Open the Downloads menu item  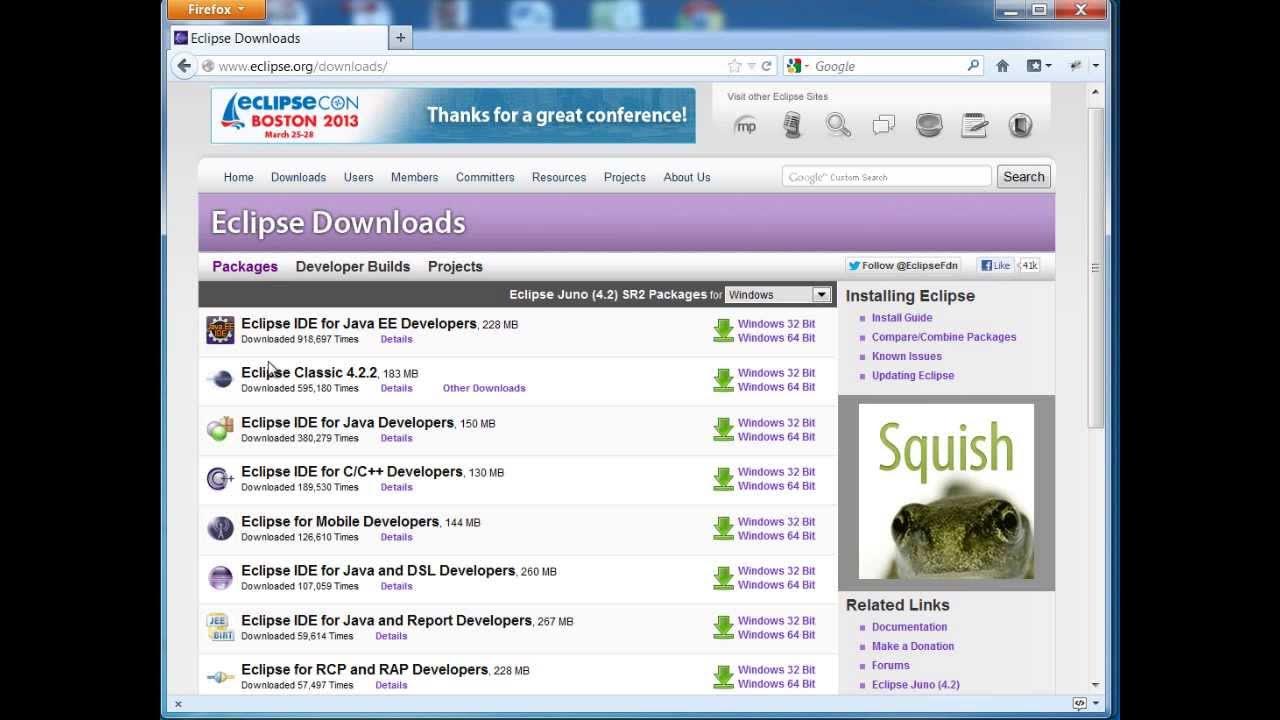click(298, 177)
